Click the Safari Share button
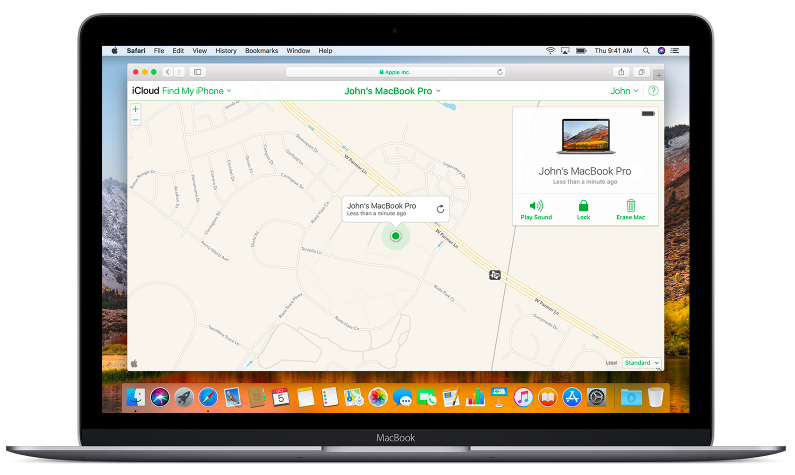795x475 pixels. point(621,72)
